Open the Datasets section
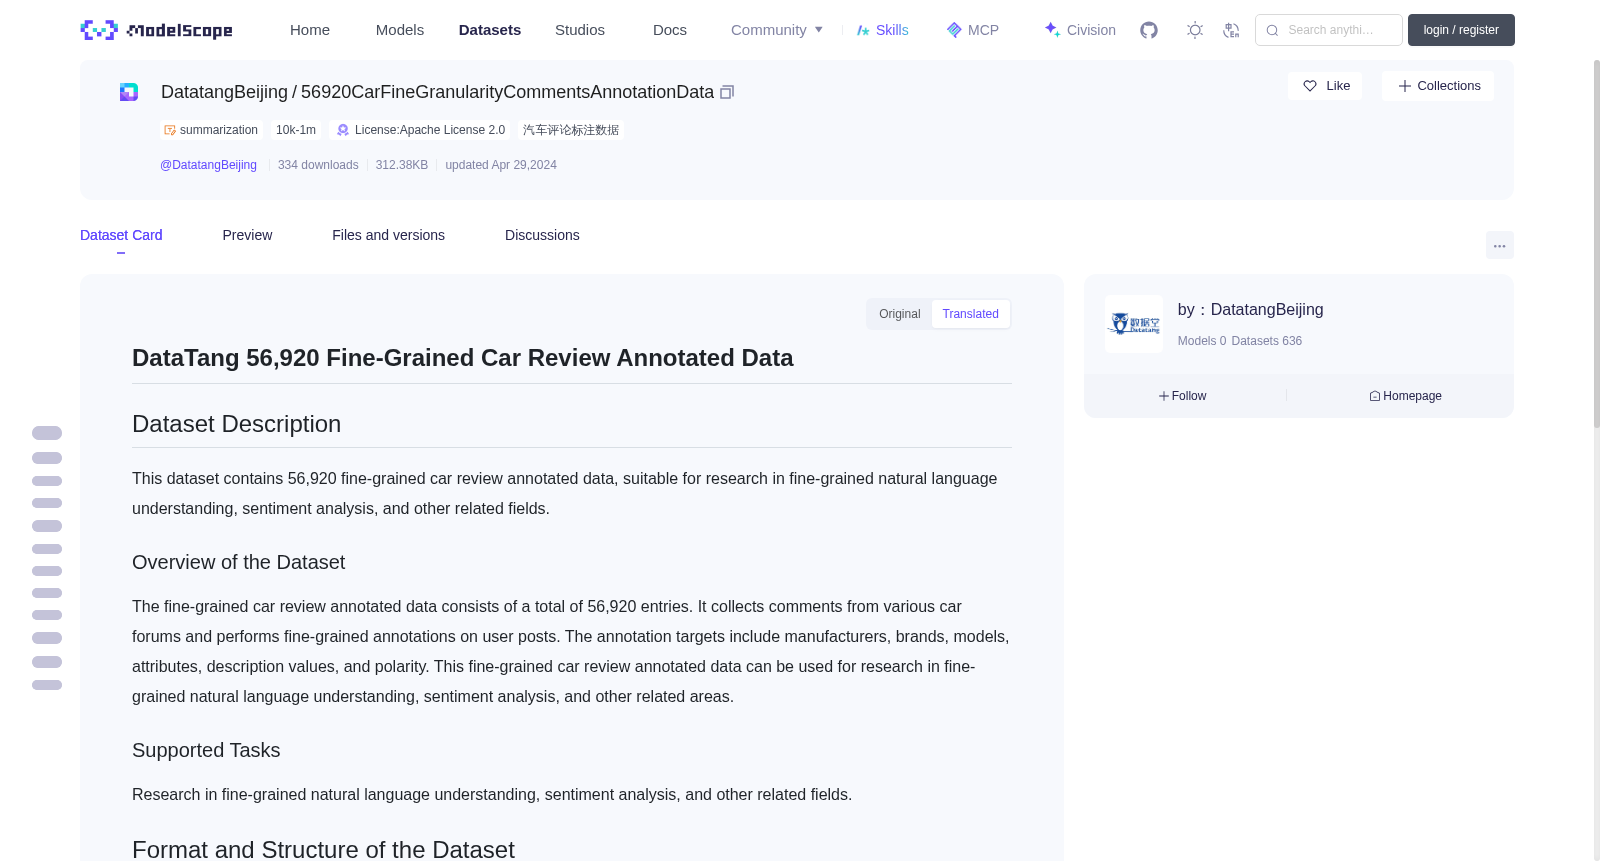1600x861 pixels. [x=490, y=30]
